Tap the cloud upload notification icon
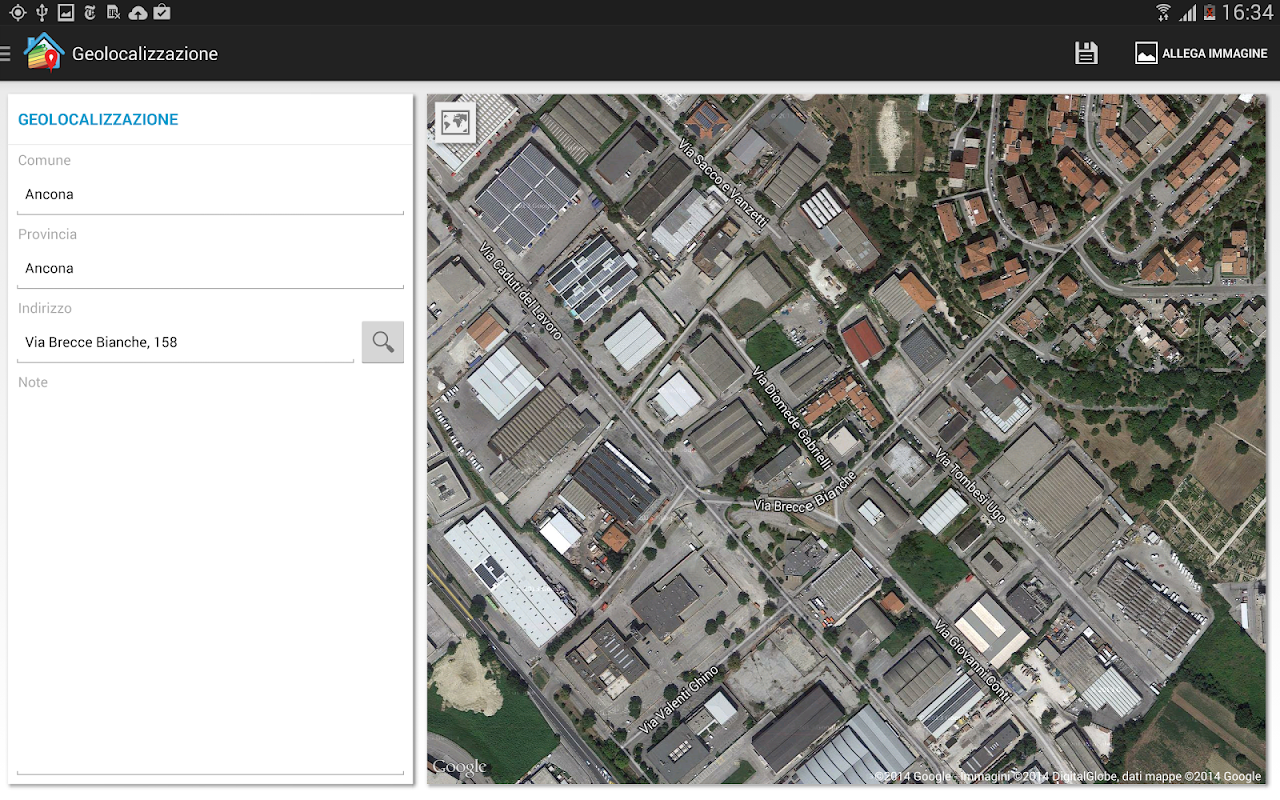The image size is (1280, 800). tap(138, 12)
